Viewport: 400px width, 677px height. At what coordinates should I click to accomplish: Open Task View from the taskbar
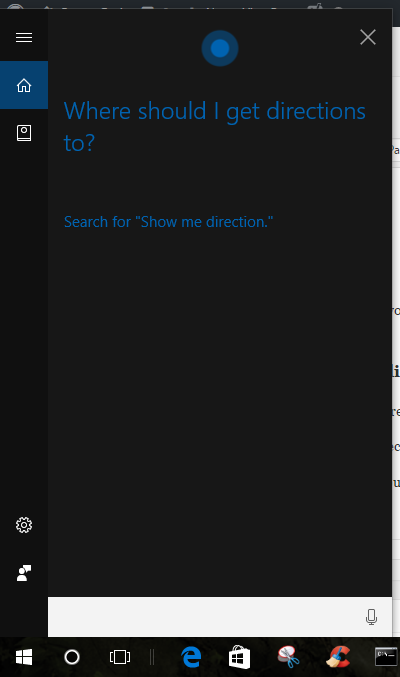click(x=120, y=657)
